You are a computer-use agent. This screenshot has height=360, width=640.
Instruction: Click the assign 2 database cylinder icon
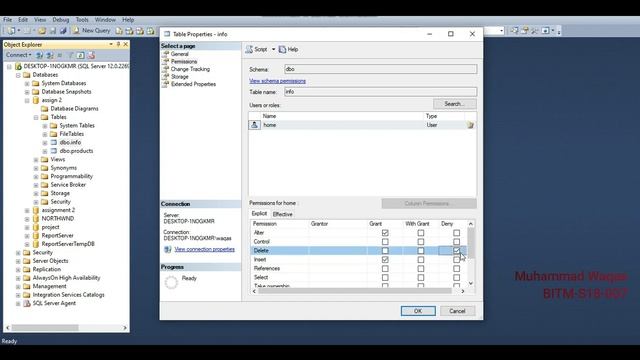tap(36, 100)
